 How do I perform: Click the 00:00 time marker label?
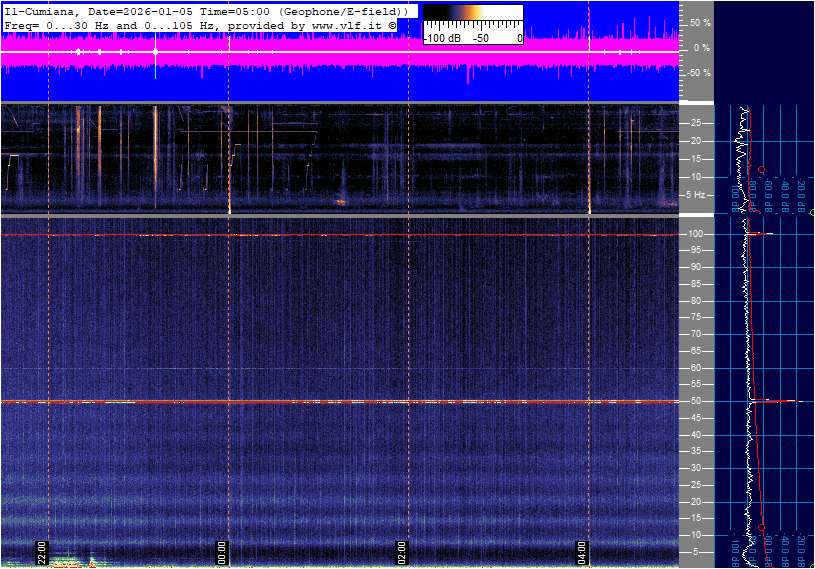point(222,553)
